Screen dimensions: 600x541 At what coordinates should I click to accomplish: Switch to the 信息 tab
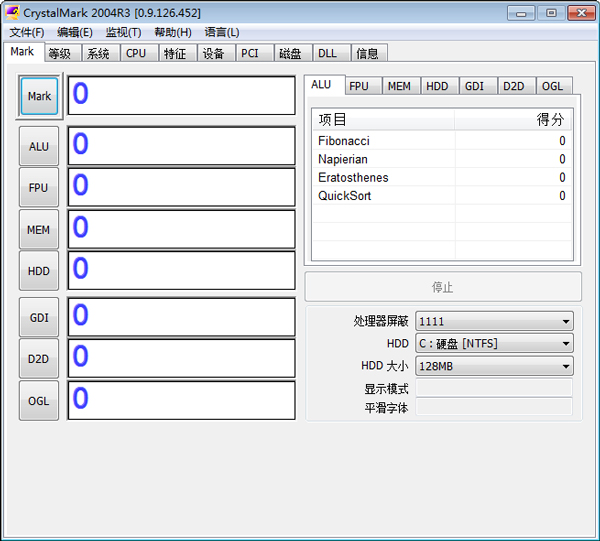point(370,53)
